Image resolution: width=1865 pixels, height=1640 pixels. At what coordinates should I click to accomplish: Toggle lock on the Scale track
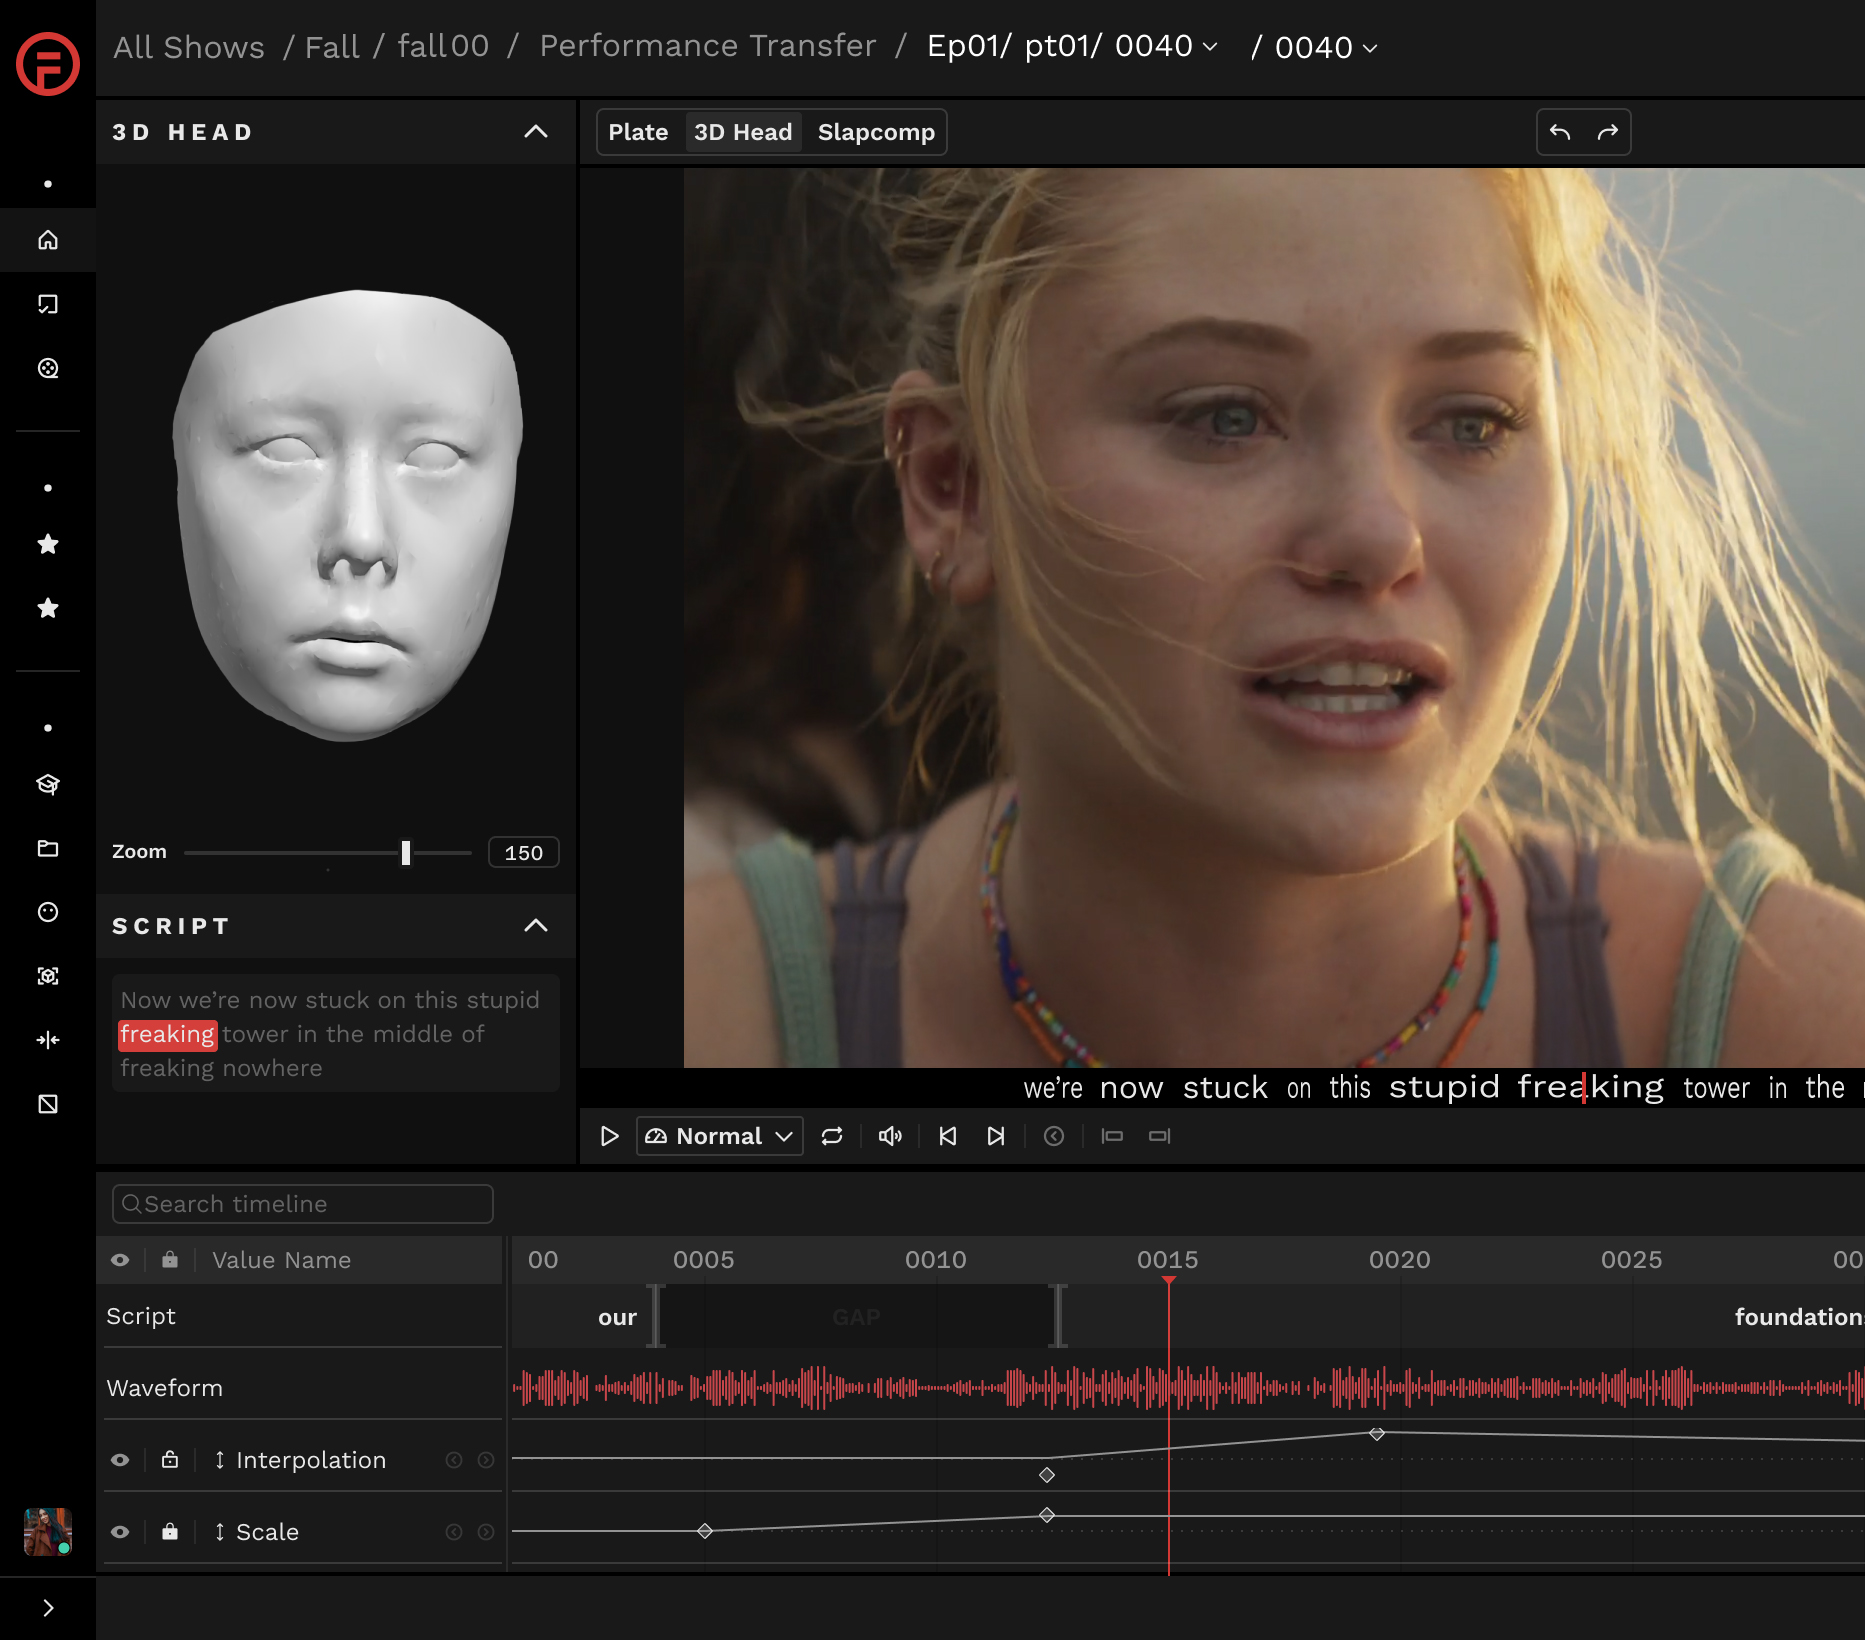tap(170, 1532)
